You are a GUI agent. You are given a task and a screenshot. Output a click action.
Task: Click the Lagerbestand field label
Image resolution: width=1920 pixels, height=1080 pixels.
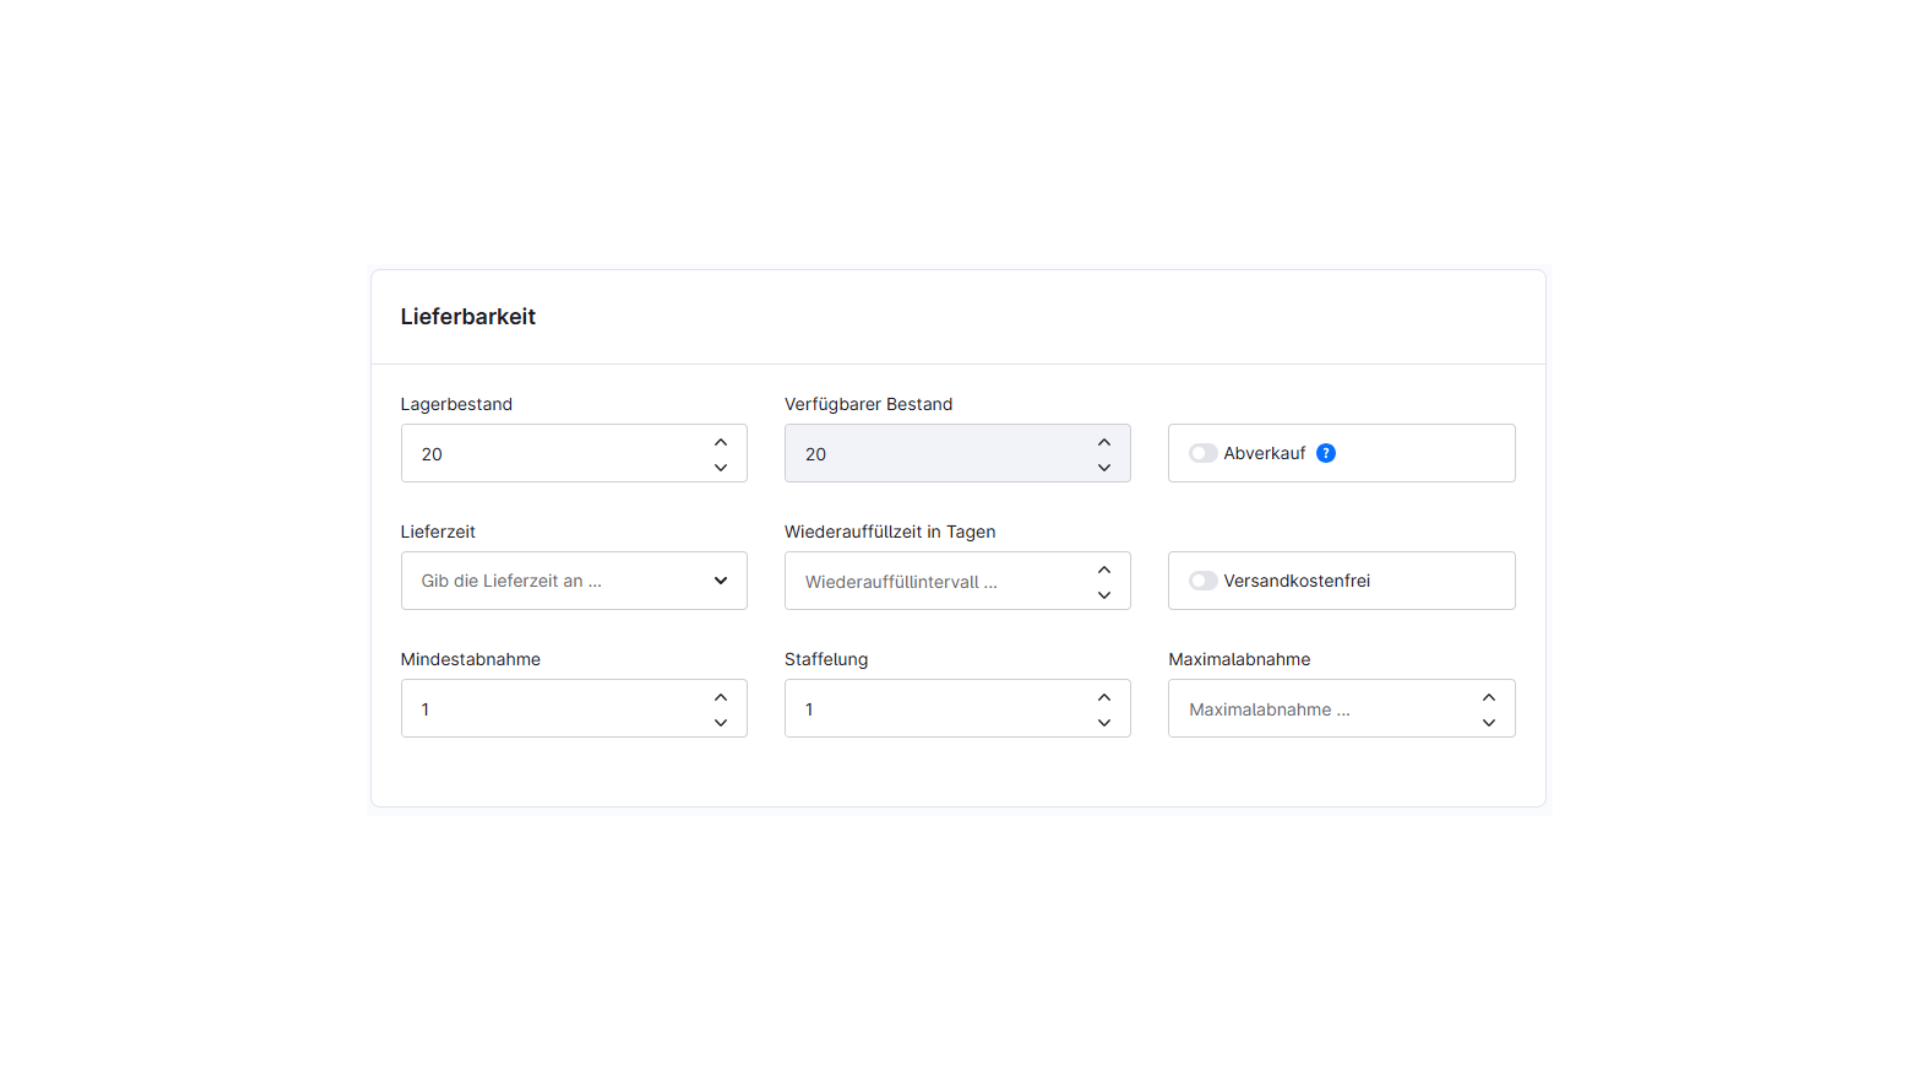click(456, 404)
